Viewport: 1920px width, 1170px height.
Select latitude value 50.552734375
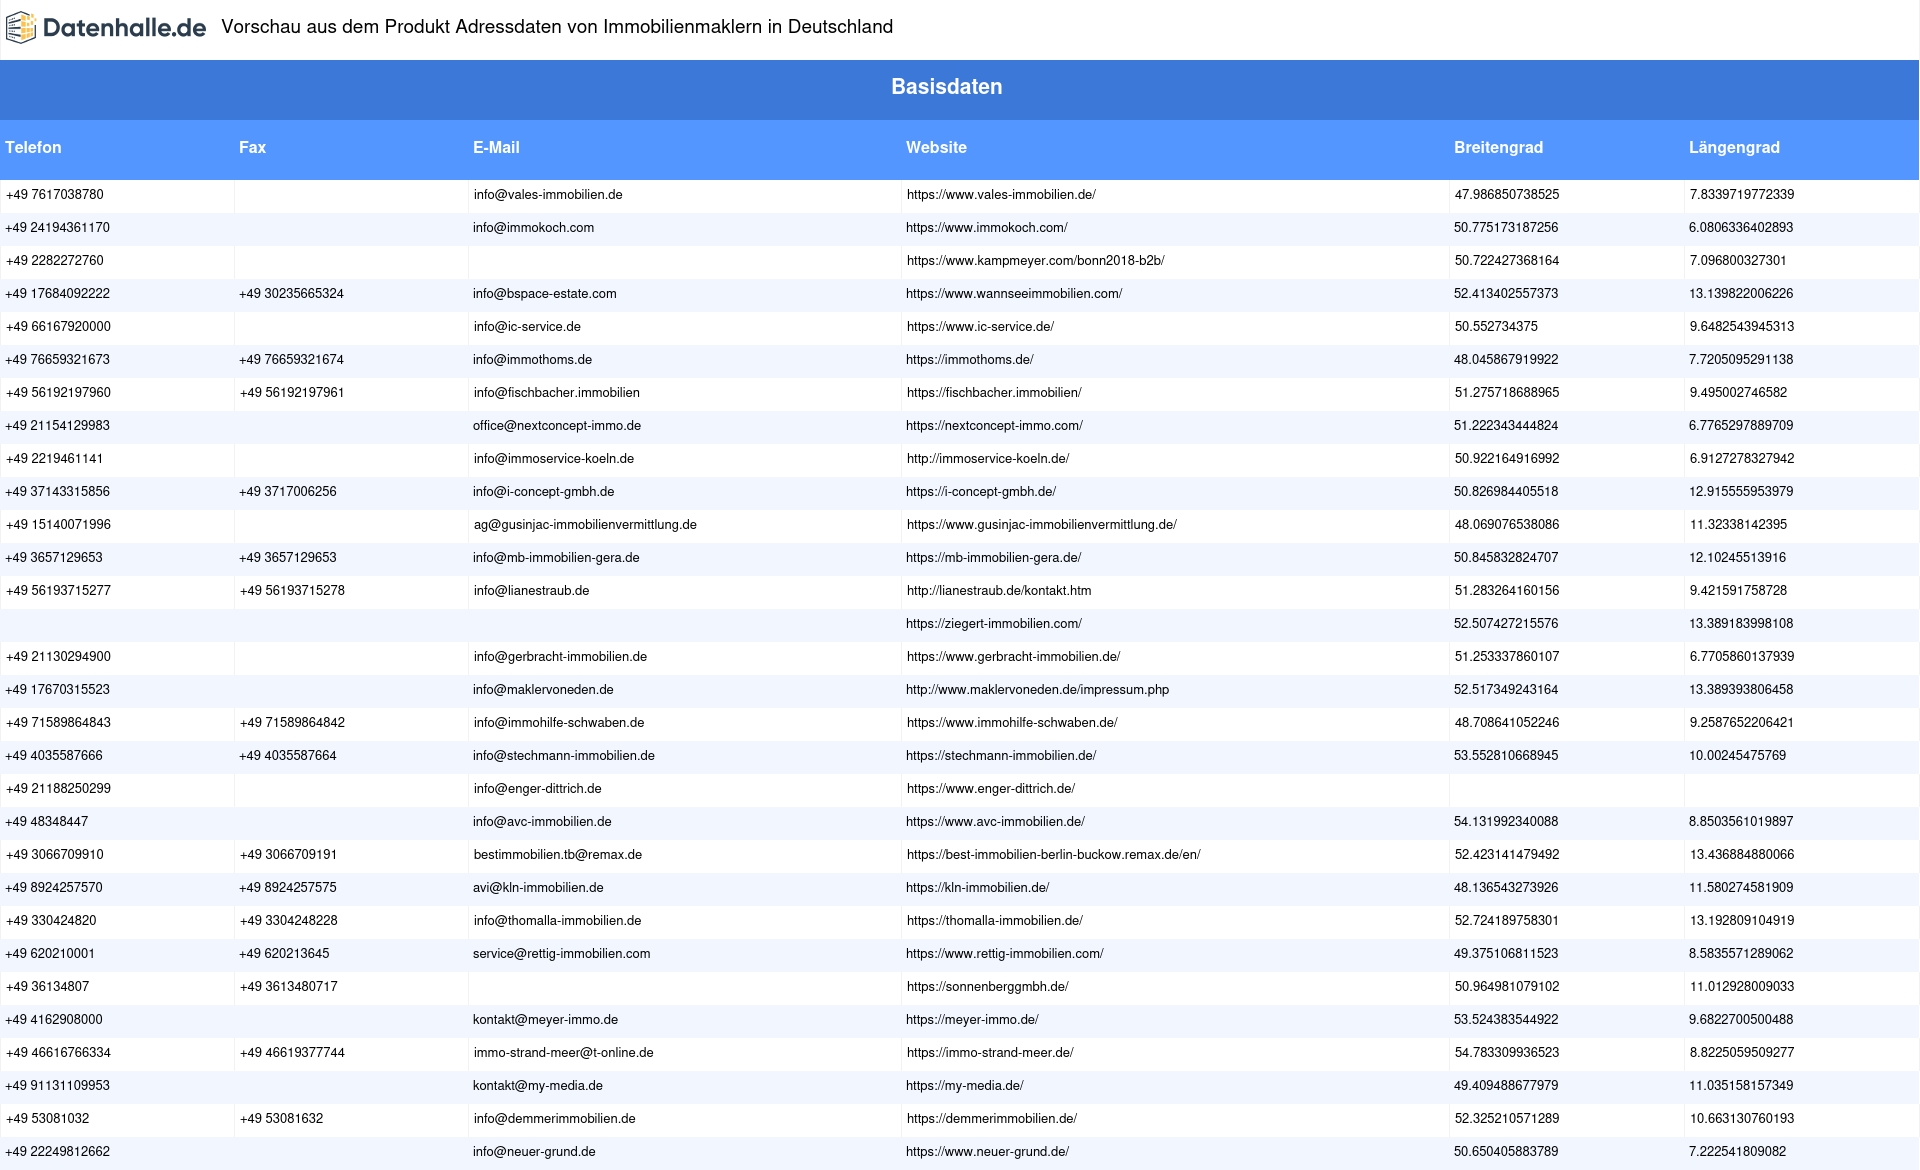1496,327
